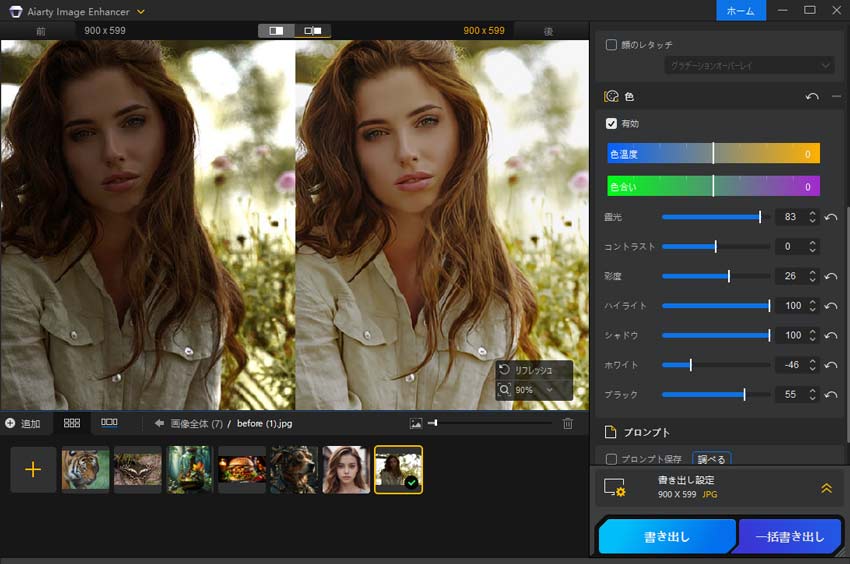This screenshot has height=564, width=850.
Task: Select side-by-side compare view mode
Action: point(312,31)
